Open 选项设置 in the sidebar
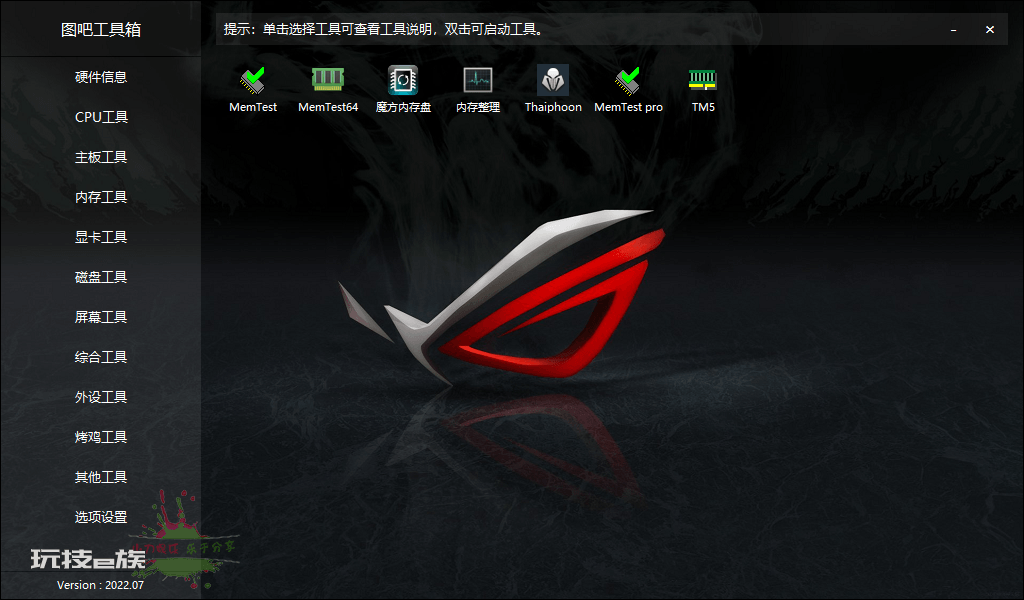 [x=101, y=517]
